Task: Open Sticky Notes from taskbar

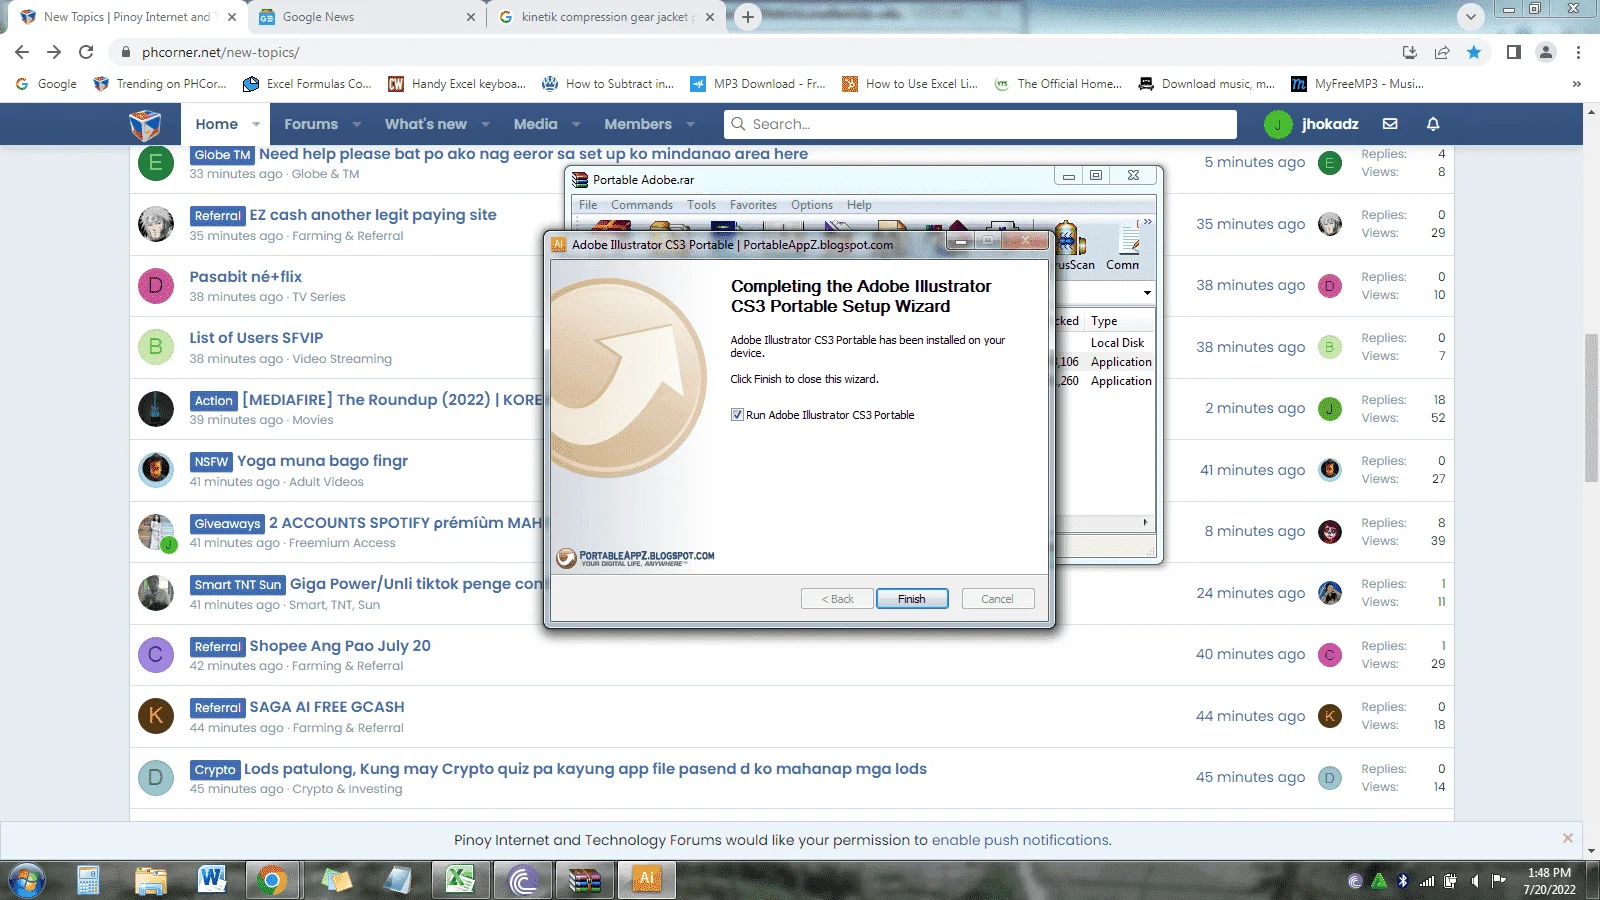Action: coord(336,880)
